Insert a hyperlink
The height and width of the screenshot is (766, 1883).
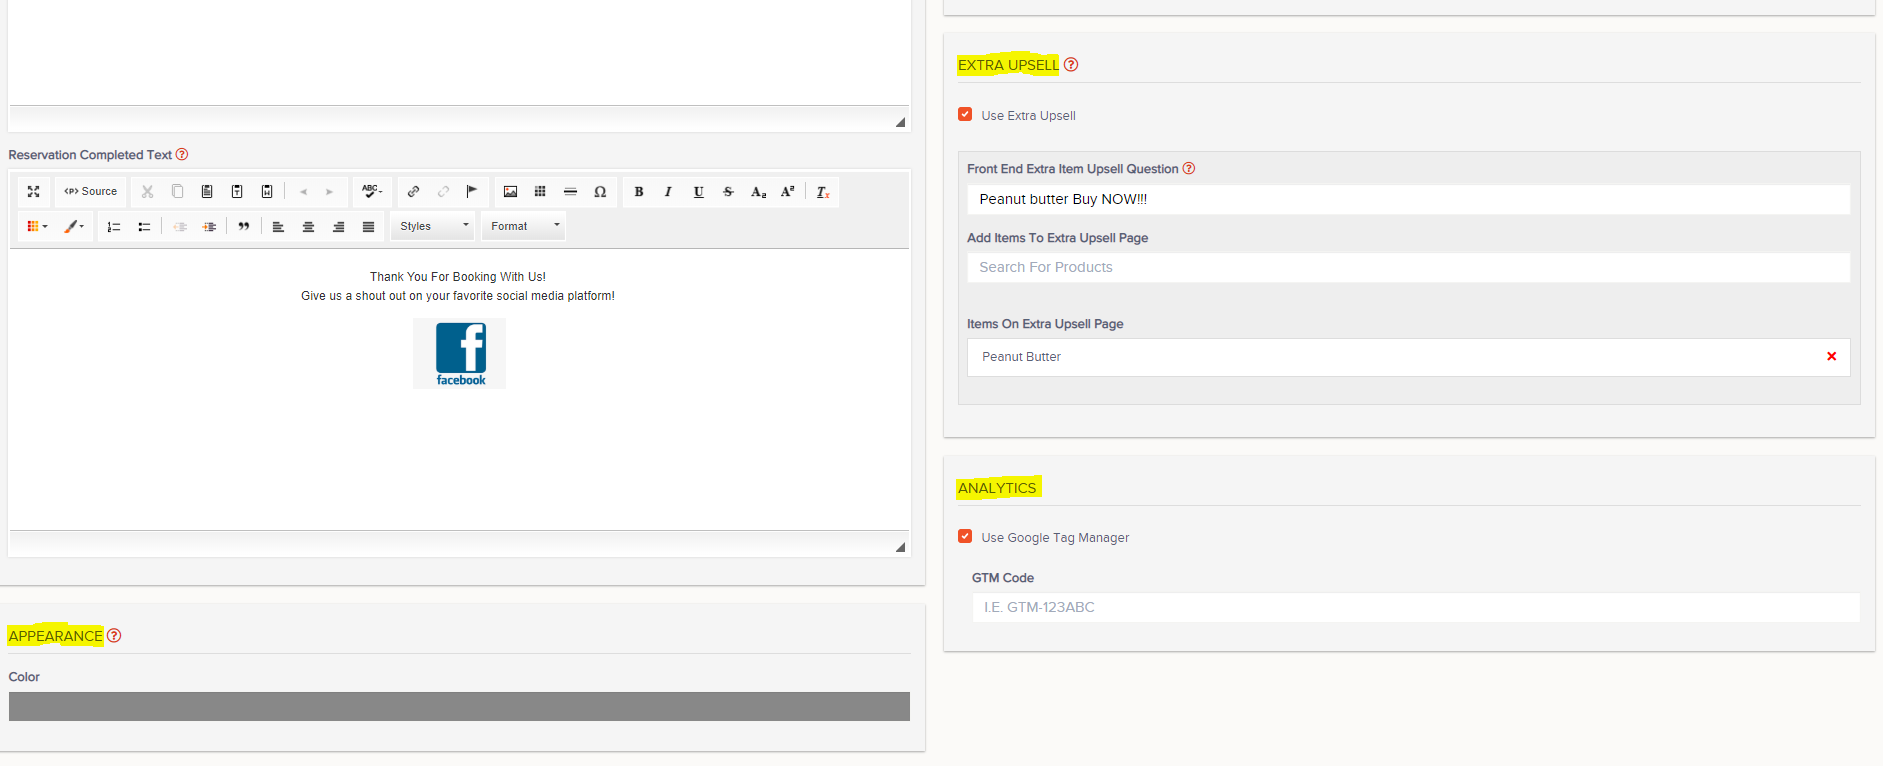point(413,192)
